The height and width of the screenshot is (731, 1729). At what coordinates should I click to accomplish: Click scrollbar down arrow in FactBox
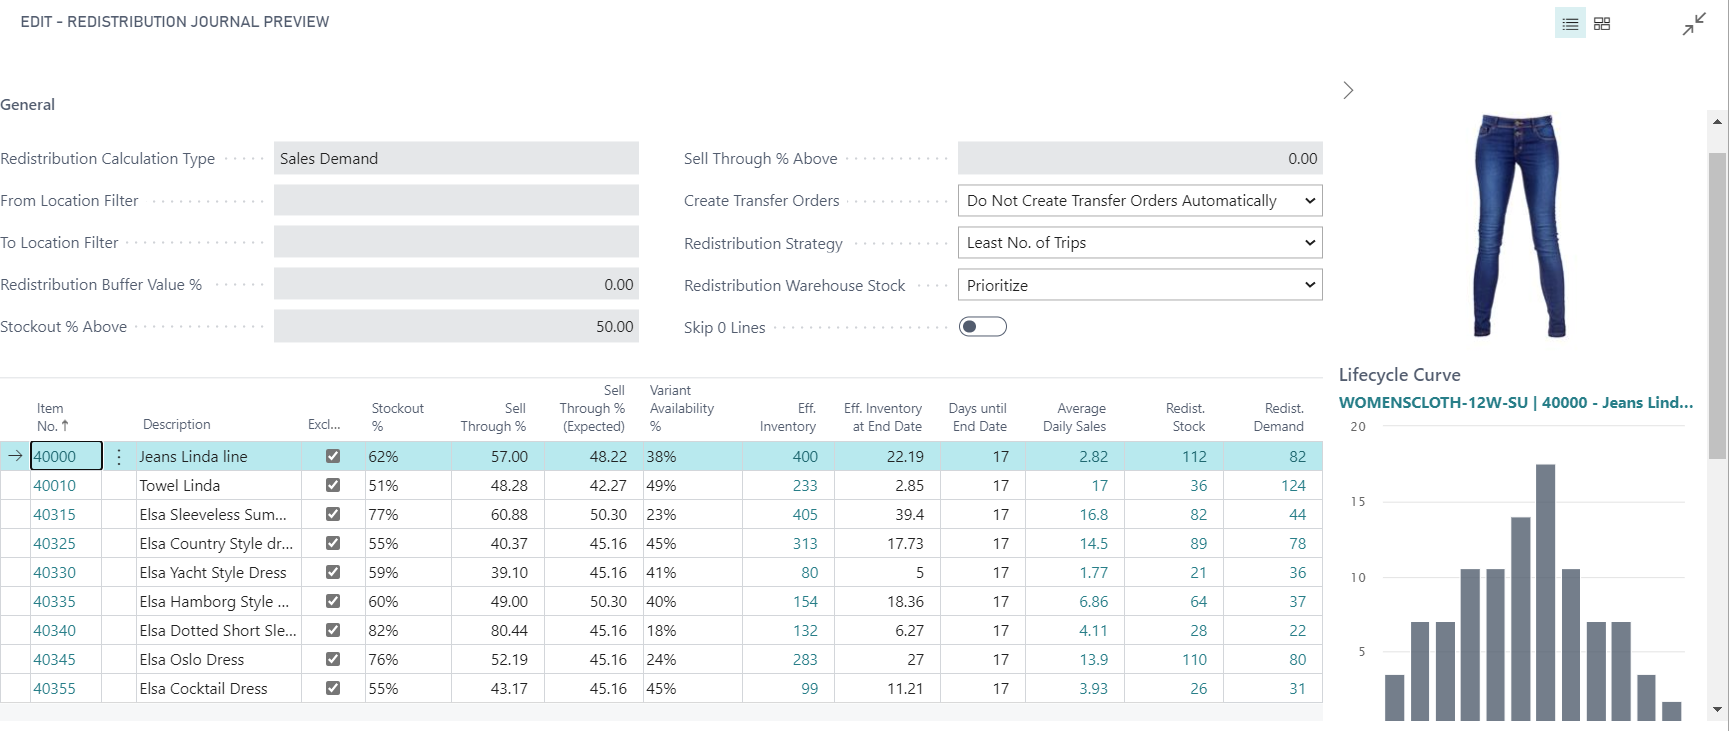1718,710
